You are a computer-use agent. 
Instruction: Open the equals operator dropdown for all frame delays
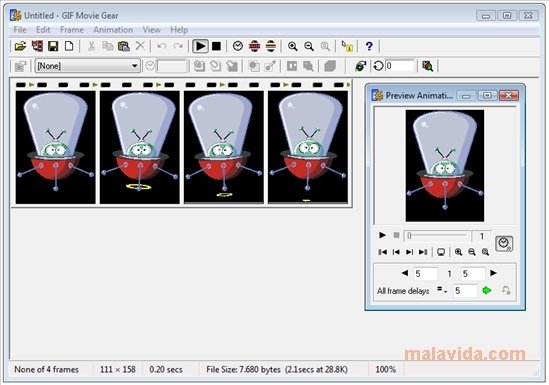pos(442,290)
